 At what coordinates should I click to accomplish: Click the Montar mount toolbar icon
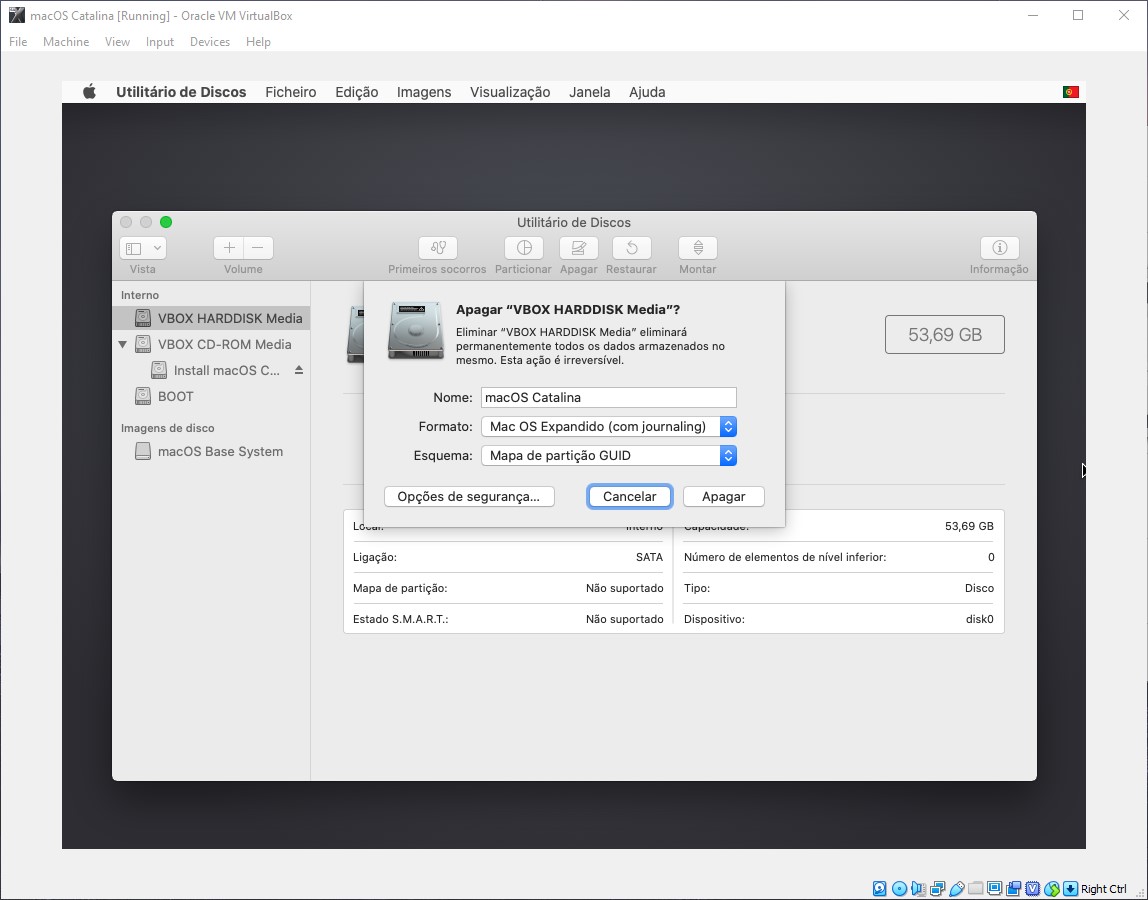click(698, 248)
